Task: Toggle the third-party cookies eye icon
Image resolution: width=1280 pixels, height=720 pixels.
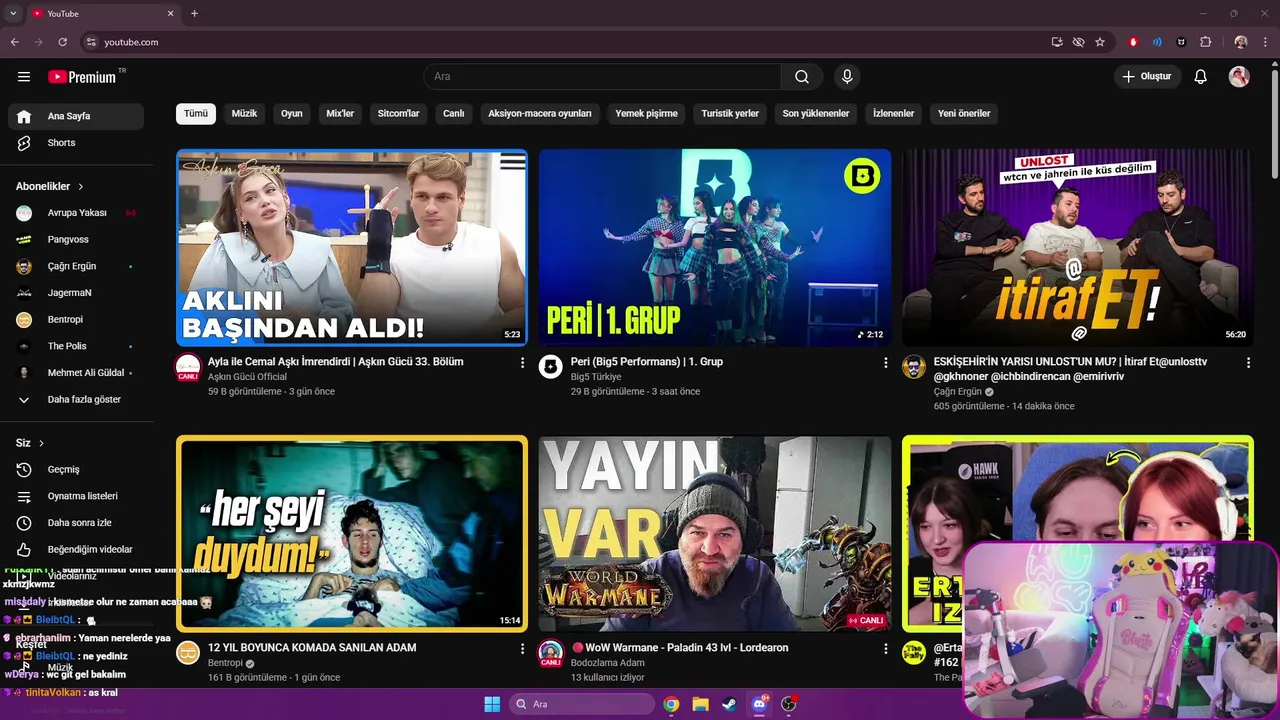Action: (1078, 42)
